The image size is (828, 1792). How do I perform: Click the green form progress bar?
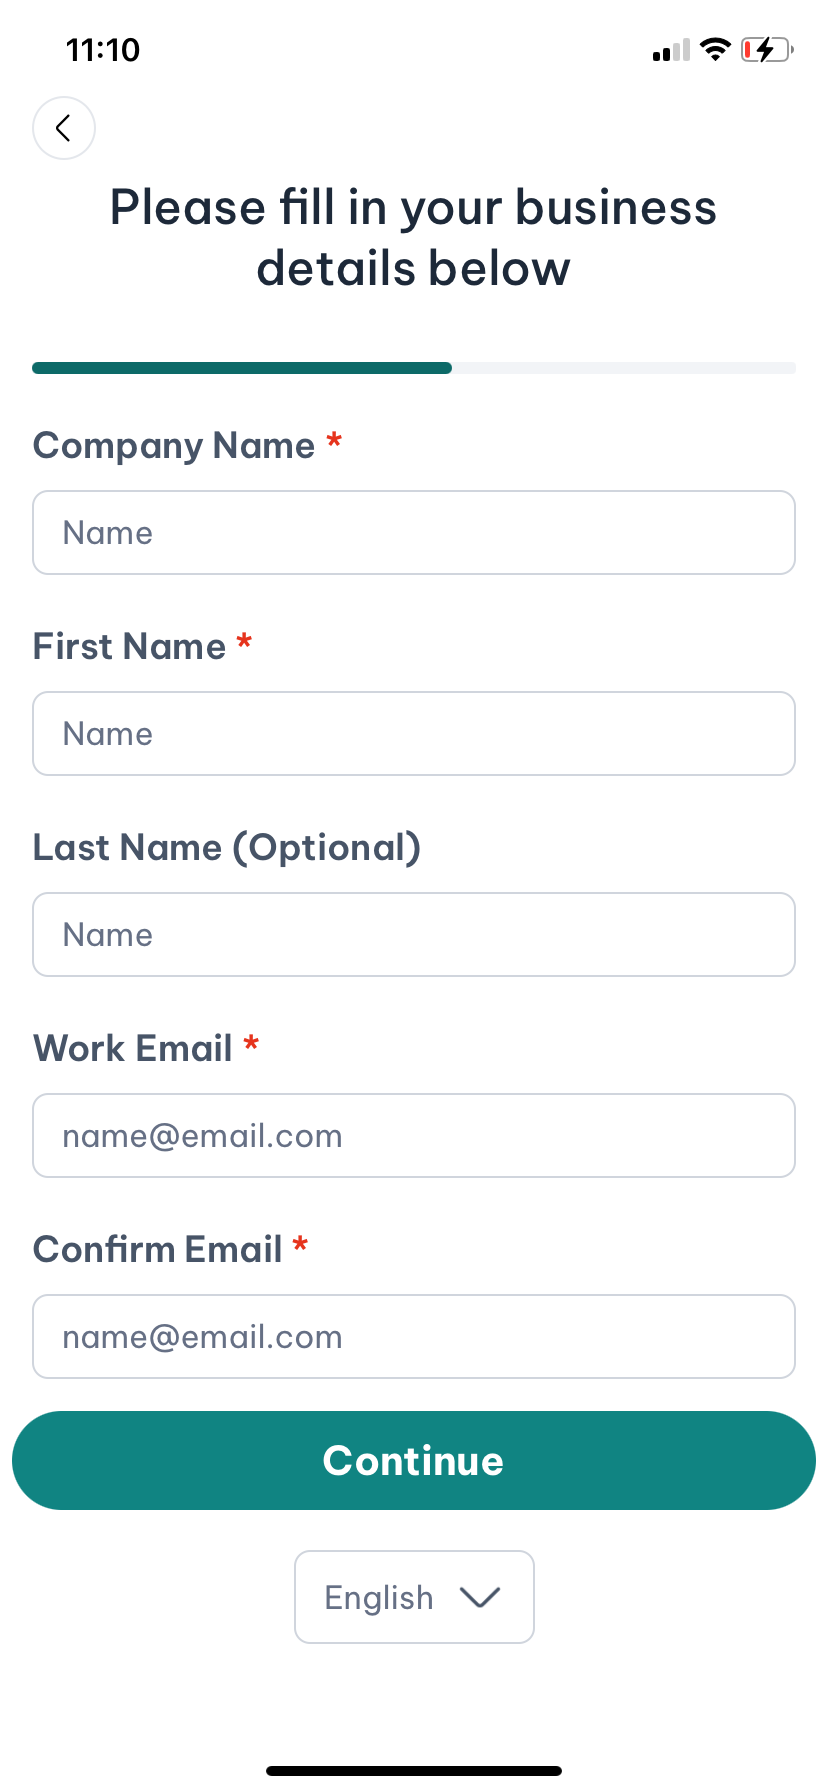pos(242,368)
